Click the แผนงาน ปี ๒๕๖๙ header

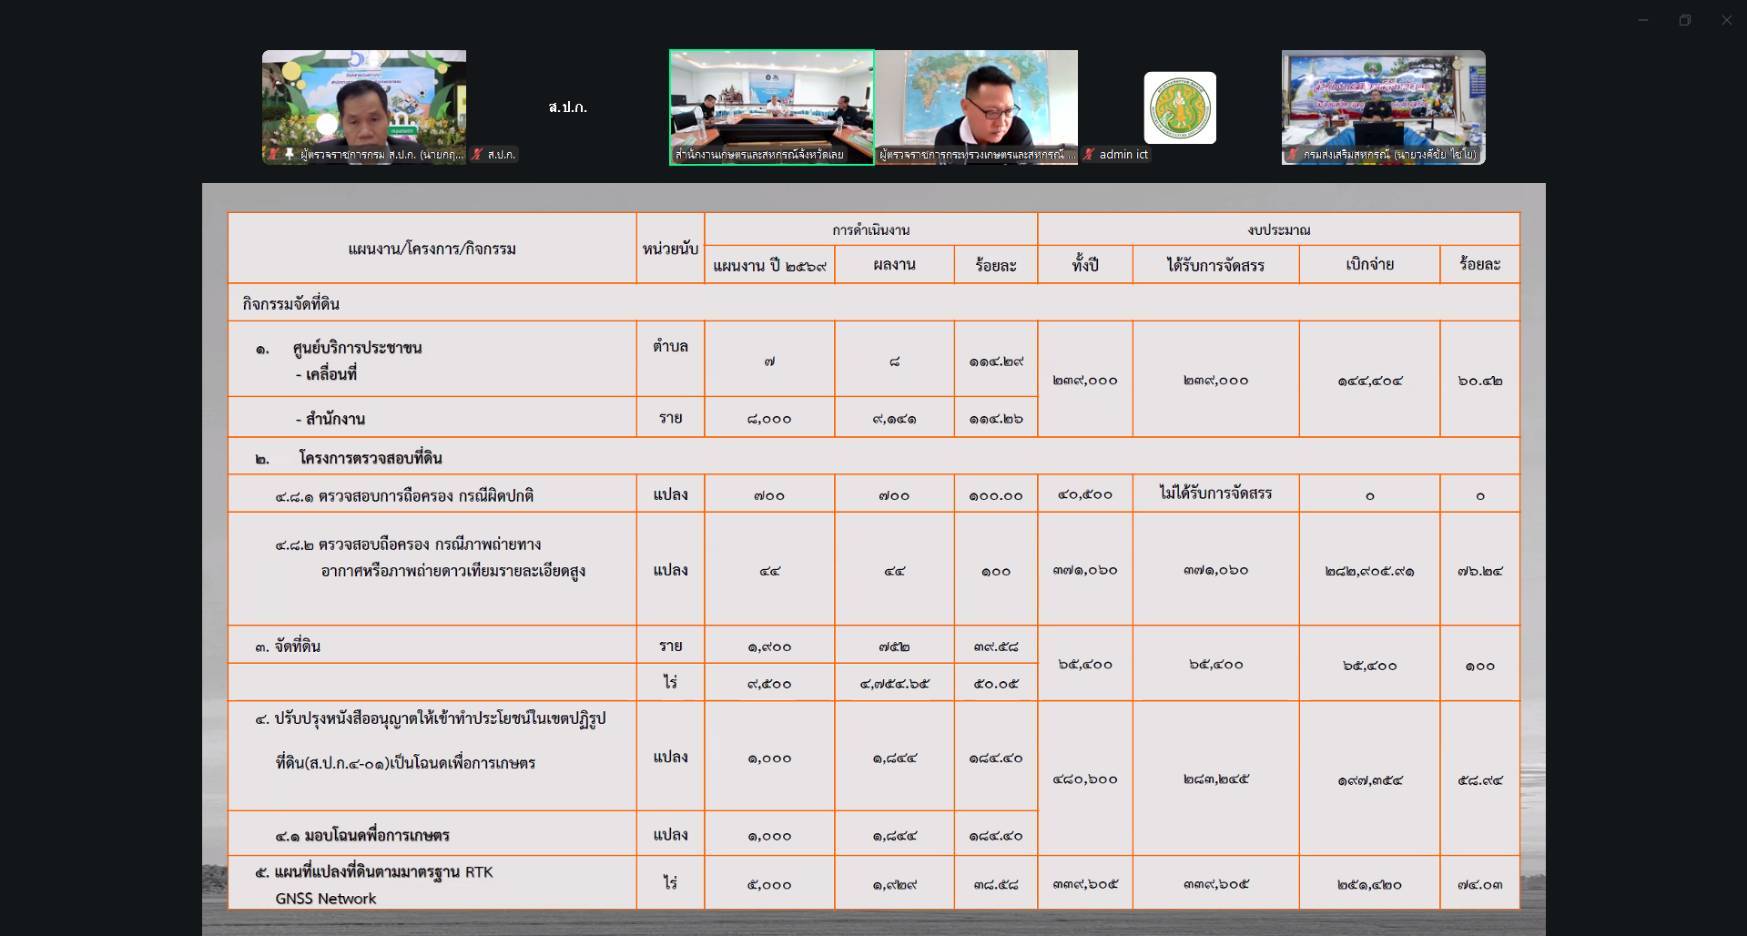[769, 265]
